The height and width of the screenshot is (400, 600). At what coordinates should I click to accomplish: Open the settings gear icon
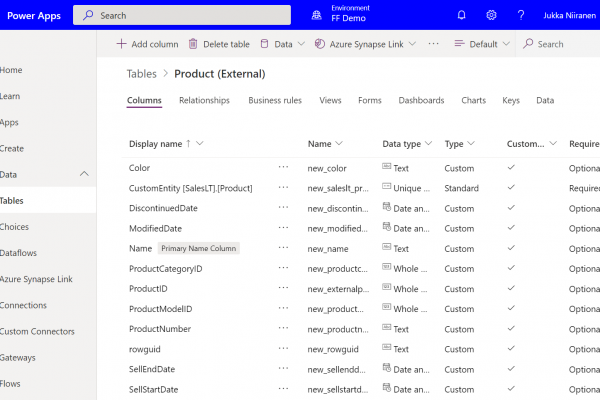click(491, 15)
